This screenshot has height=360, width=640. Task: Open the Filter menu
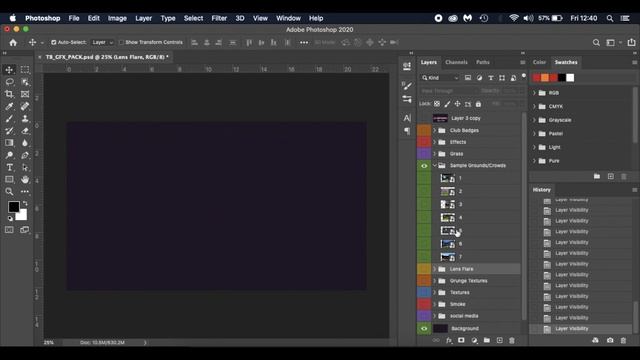click(219, 18)
